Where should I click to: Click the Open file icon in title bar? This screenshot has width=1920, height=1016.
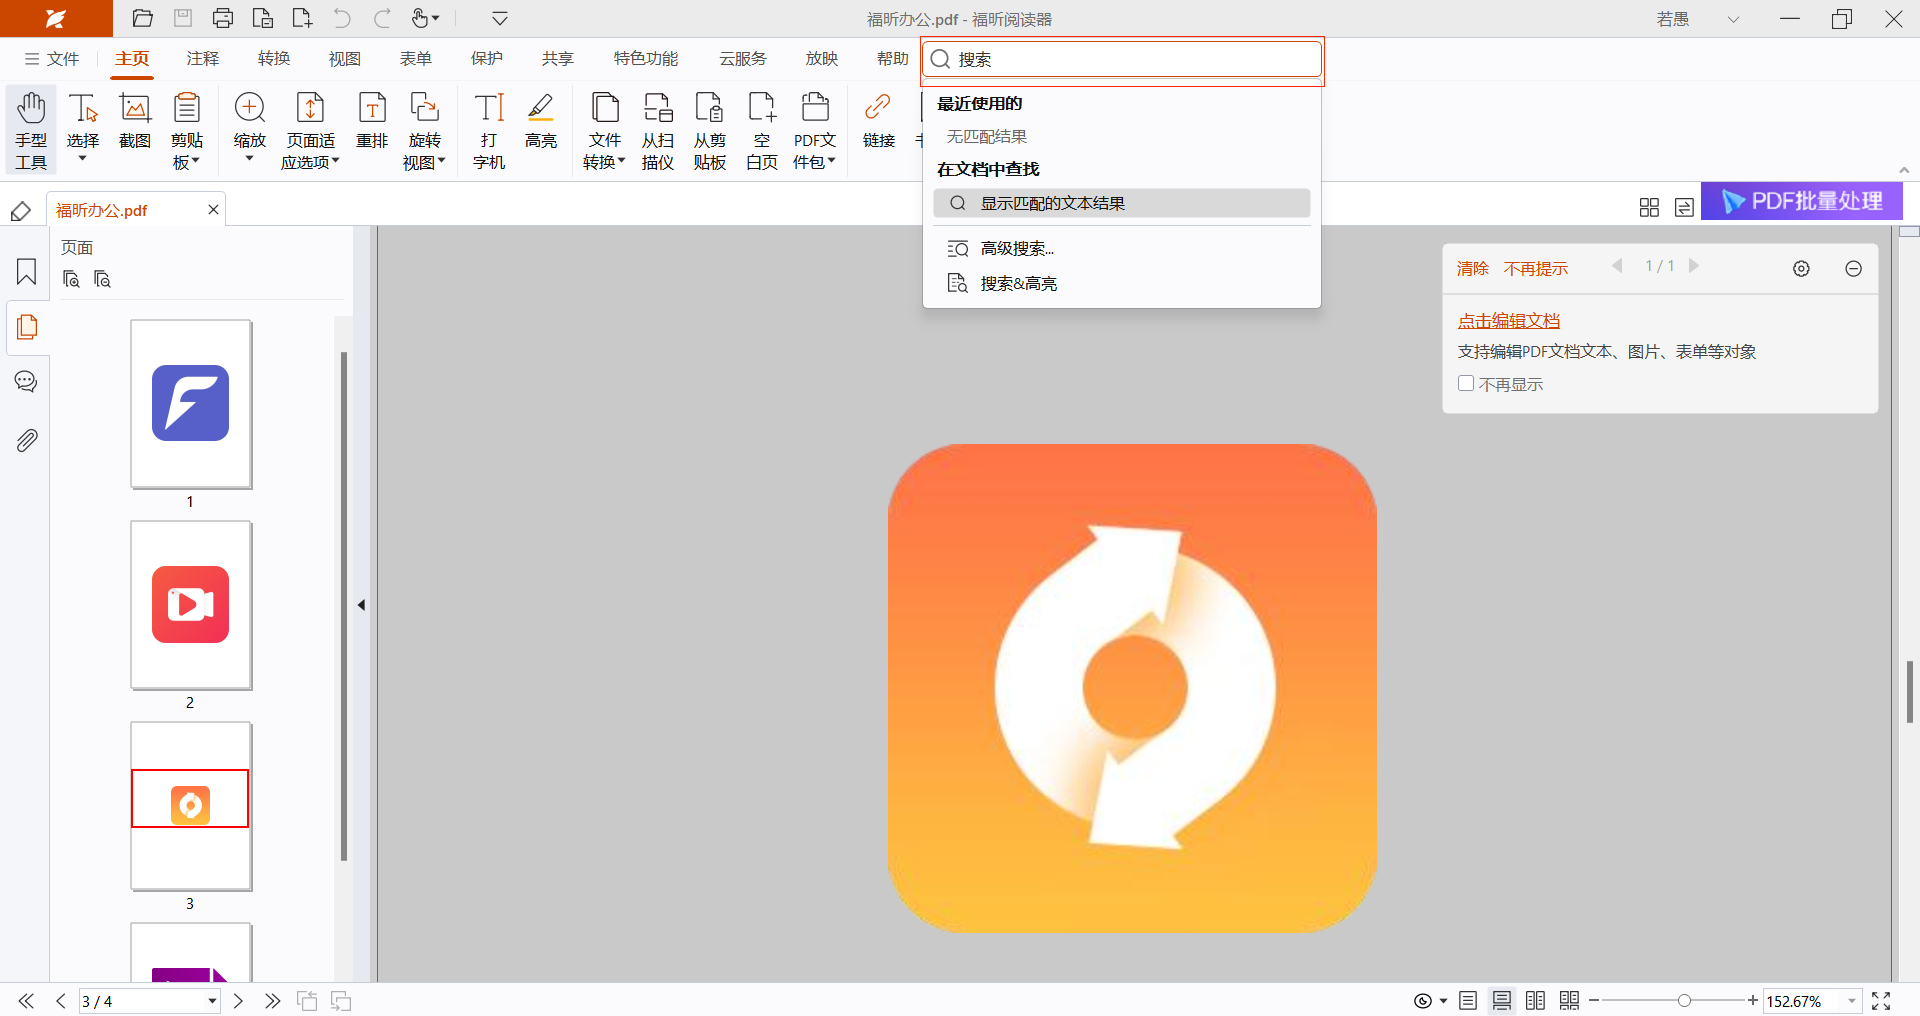(143, 18)
